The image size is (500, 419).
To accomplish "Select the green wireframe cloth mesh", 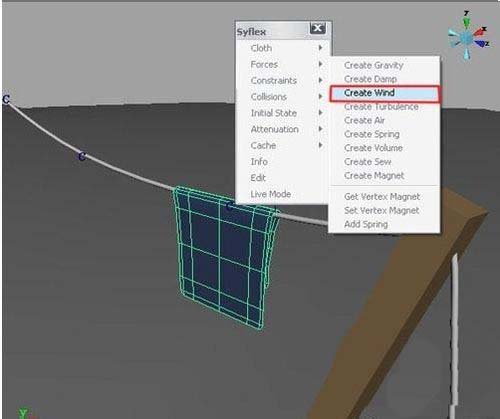I will pos(225,257).
